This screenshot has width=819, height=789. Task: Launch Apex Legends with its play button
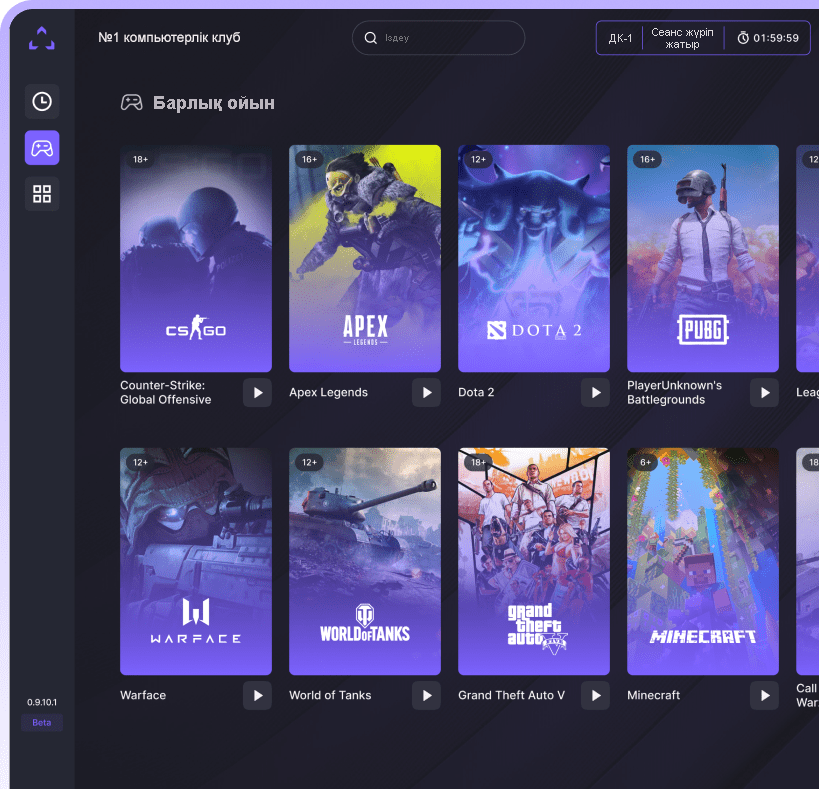426,393
